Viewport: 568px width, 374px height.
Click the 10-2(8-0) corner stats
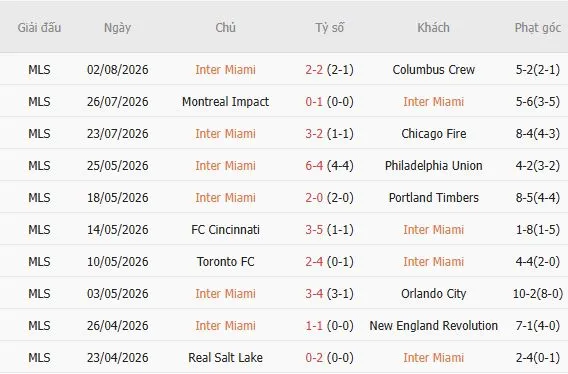click(x=538, y=294)
